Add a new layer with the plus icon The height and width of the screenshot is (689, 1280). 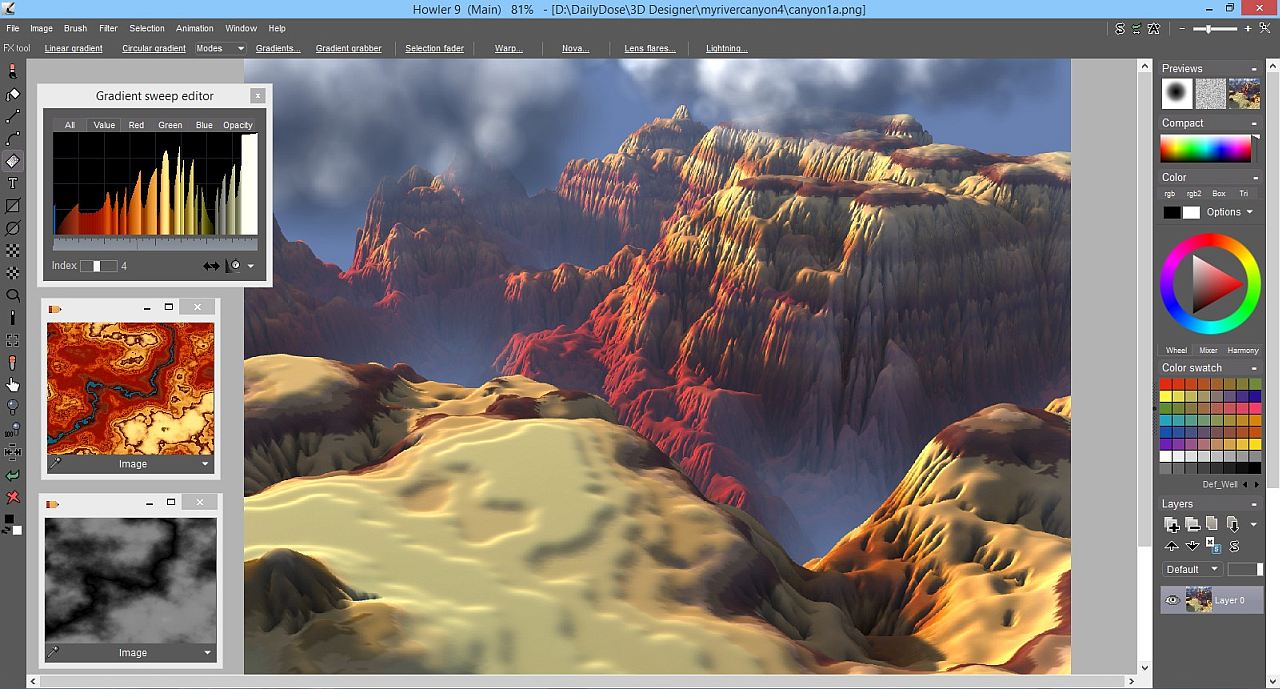(x=1172, y=523)
